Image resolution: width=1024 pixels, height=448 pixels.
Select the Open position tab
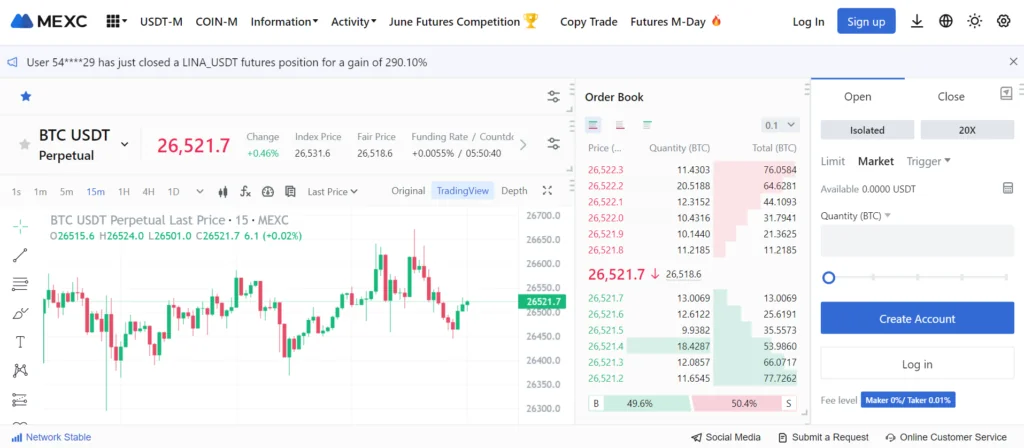(x=857, y=97)
